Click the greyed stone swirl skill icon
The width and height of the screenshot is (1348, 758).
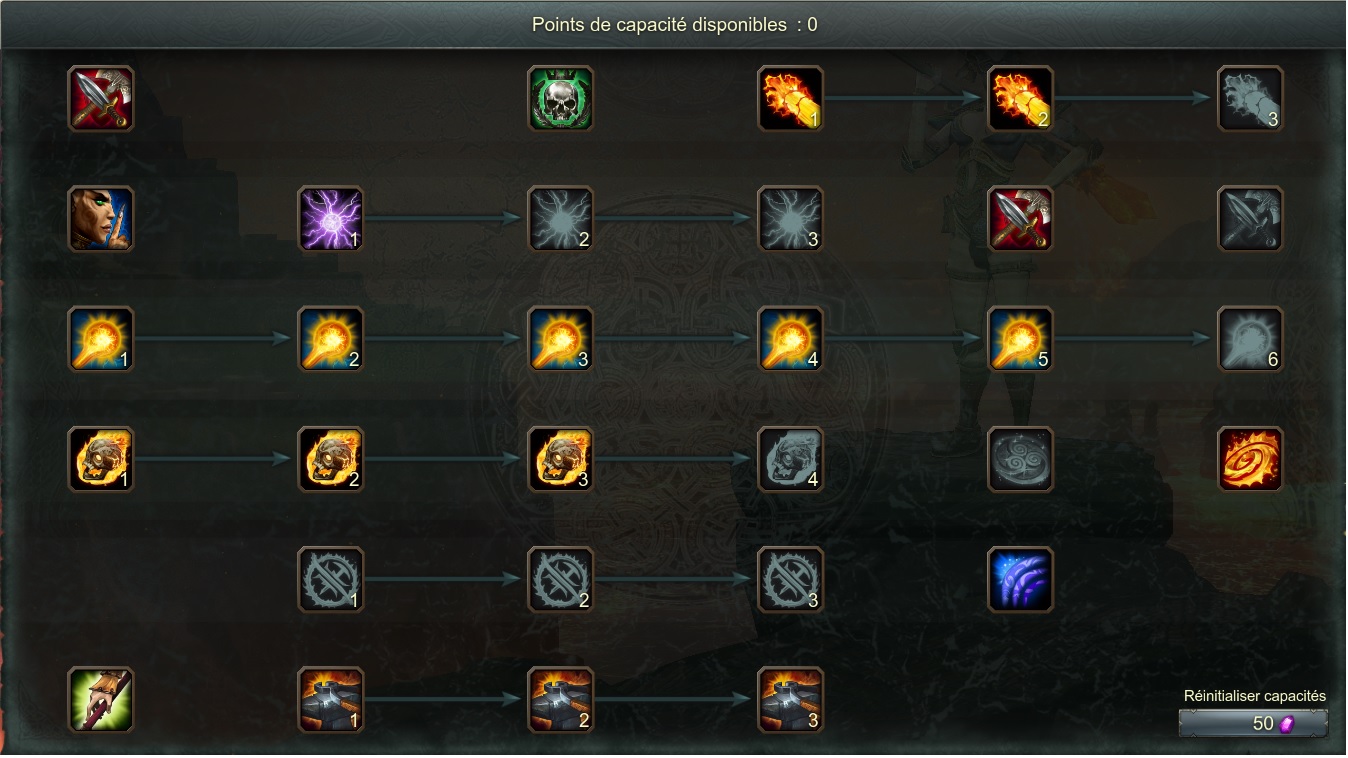pyautogui.click(x=1020, y=459)
